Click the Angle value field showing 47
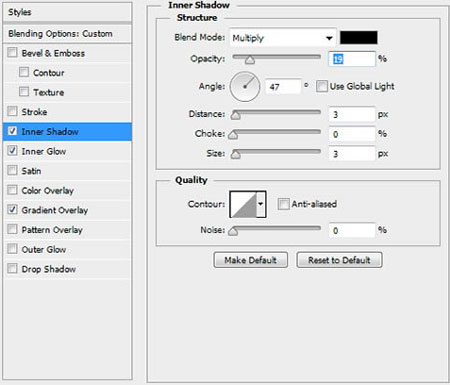The image size is (450, 385). [283, 87]
